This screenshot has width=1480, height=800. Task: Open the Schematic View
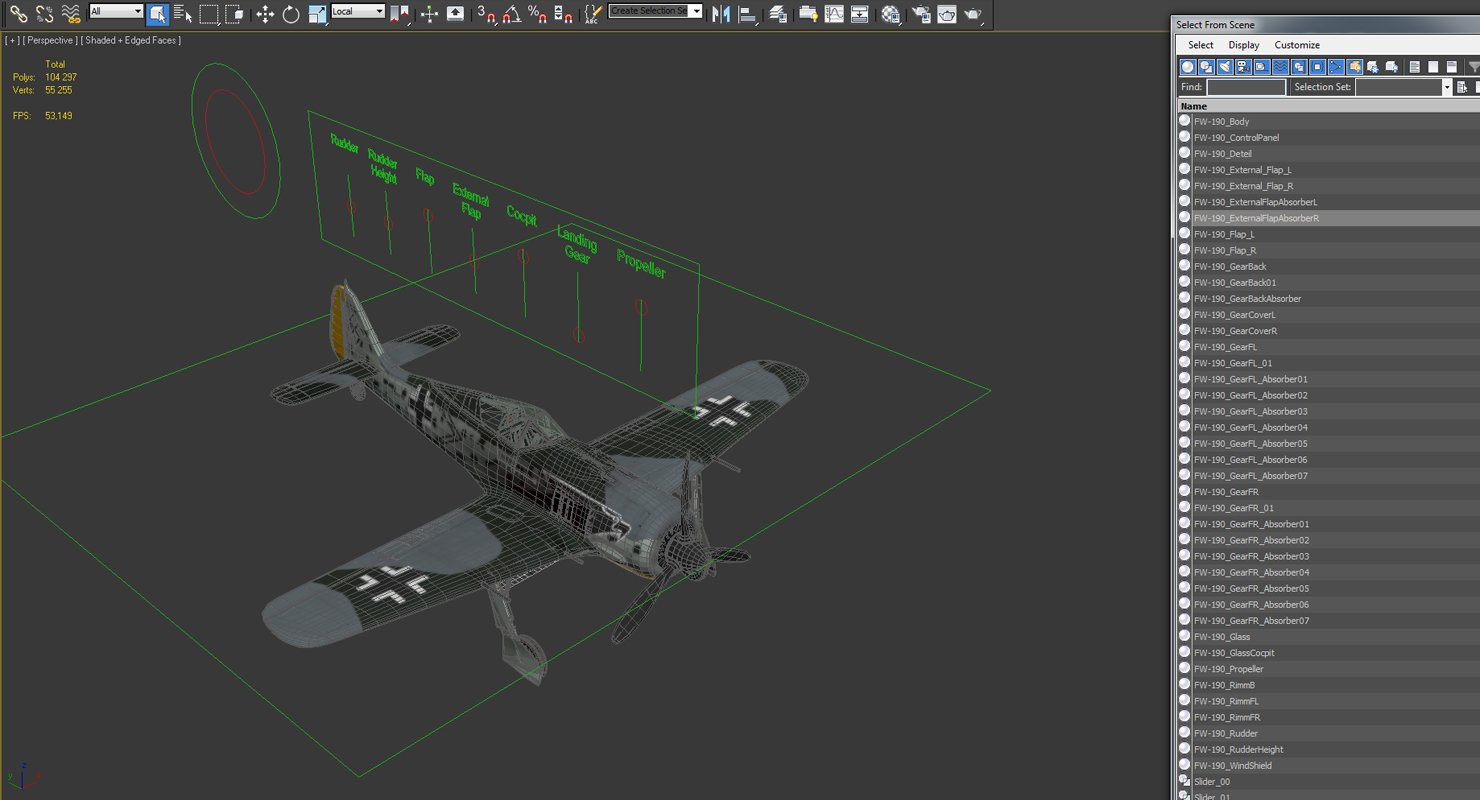(x=859, y=14)
